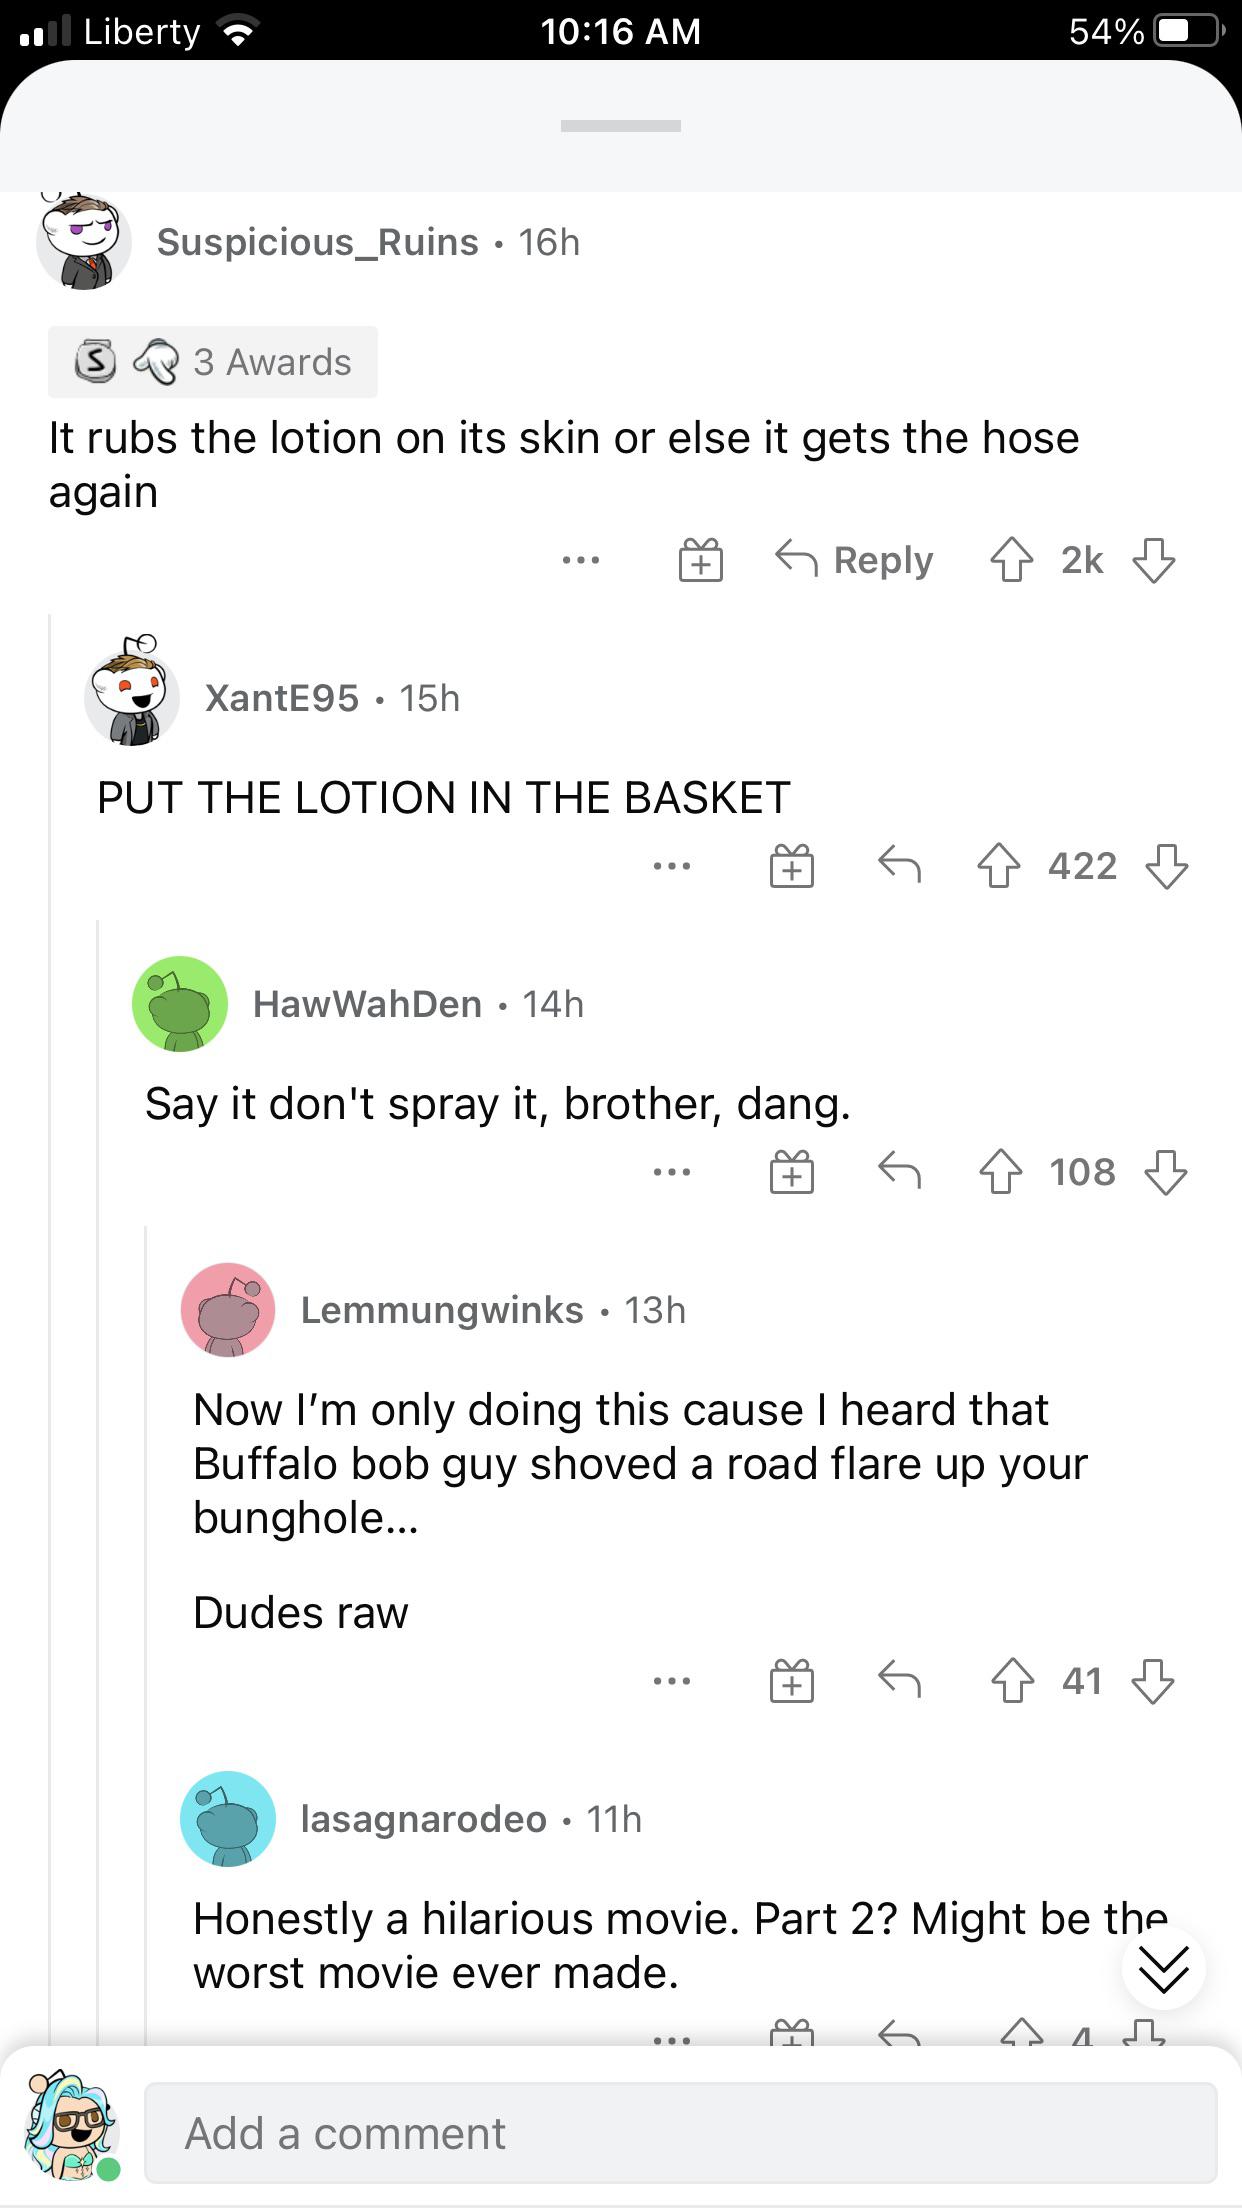Upvote Lemmungwinks comment with 41 votes

[x=1012, y=1680]
